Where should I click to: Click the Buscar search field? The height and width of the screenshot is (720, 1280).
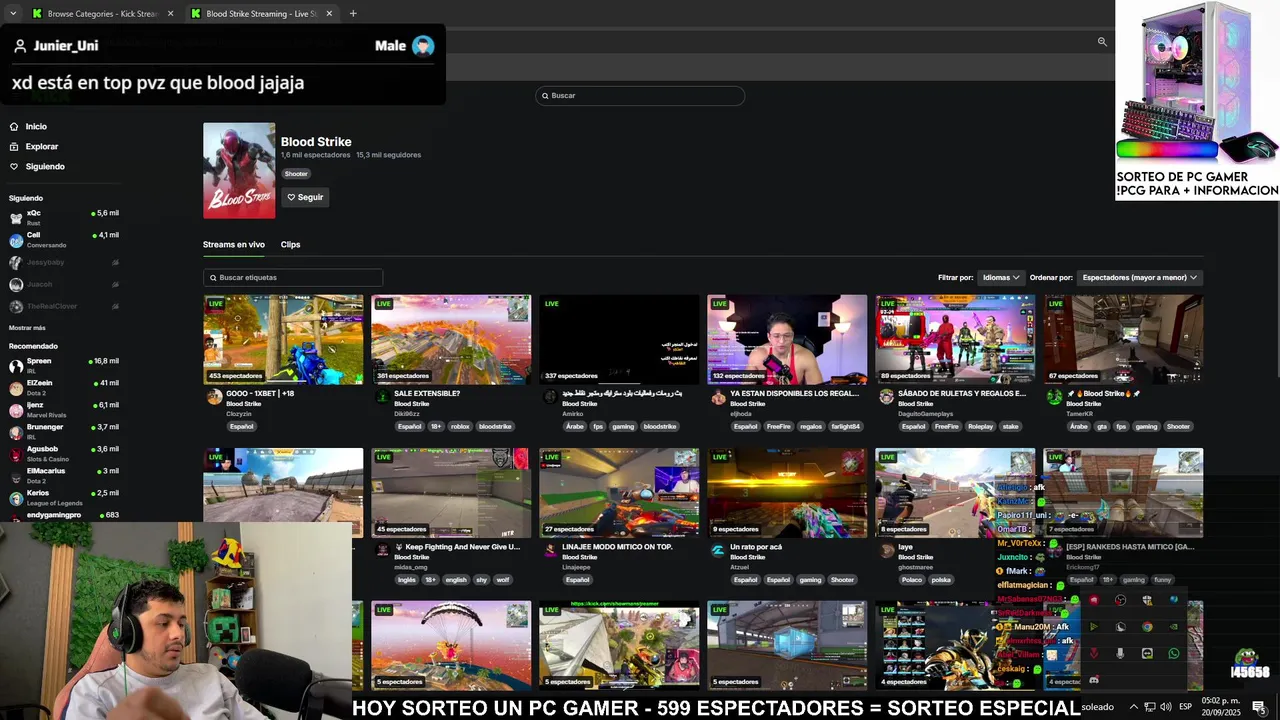click(x=640, y=96)
